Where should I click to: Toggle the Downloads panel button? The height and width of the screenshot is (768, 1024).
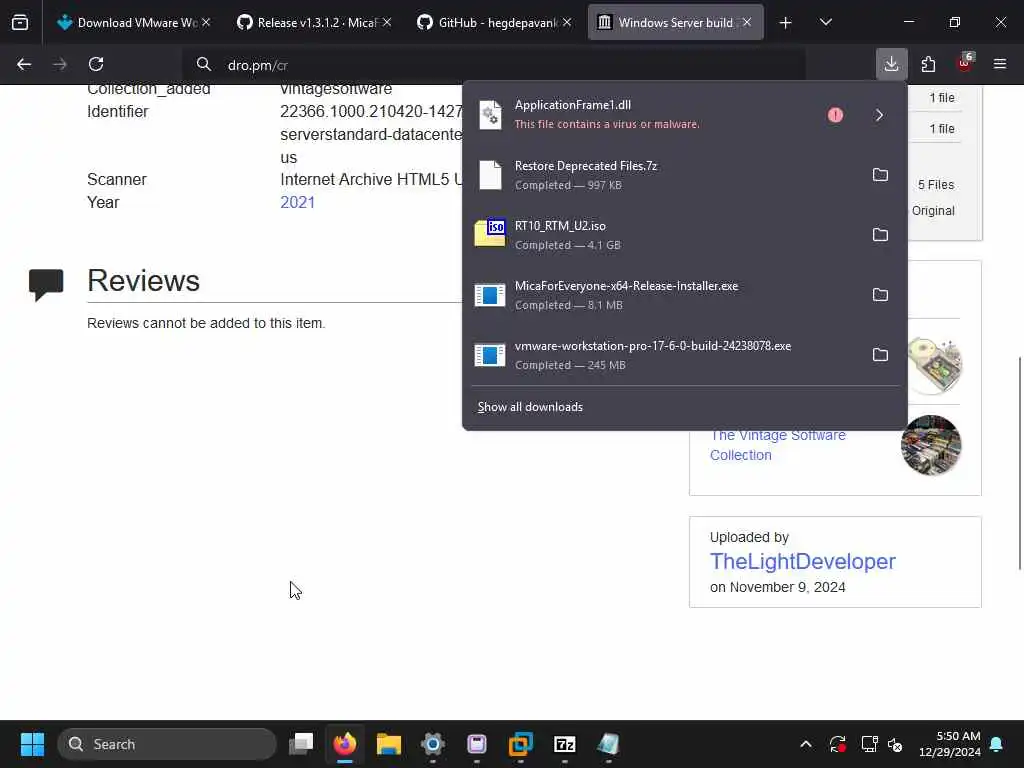pyautogui.click(x=891, y=64)
